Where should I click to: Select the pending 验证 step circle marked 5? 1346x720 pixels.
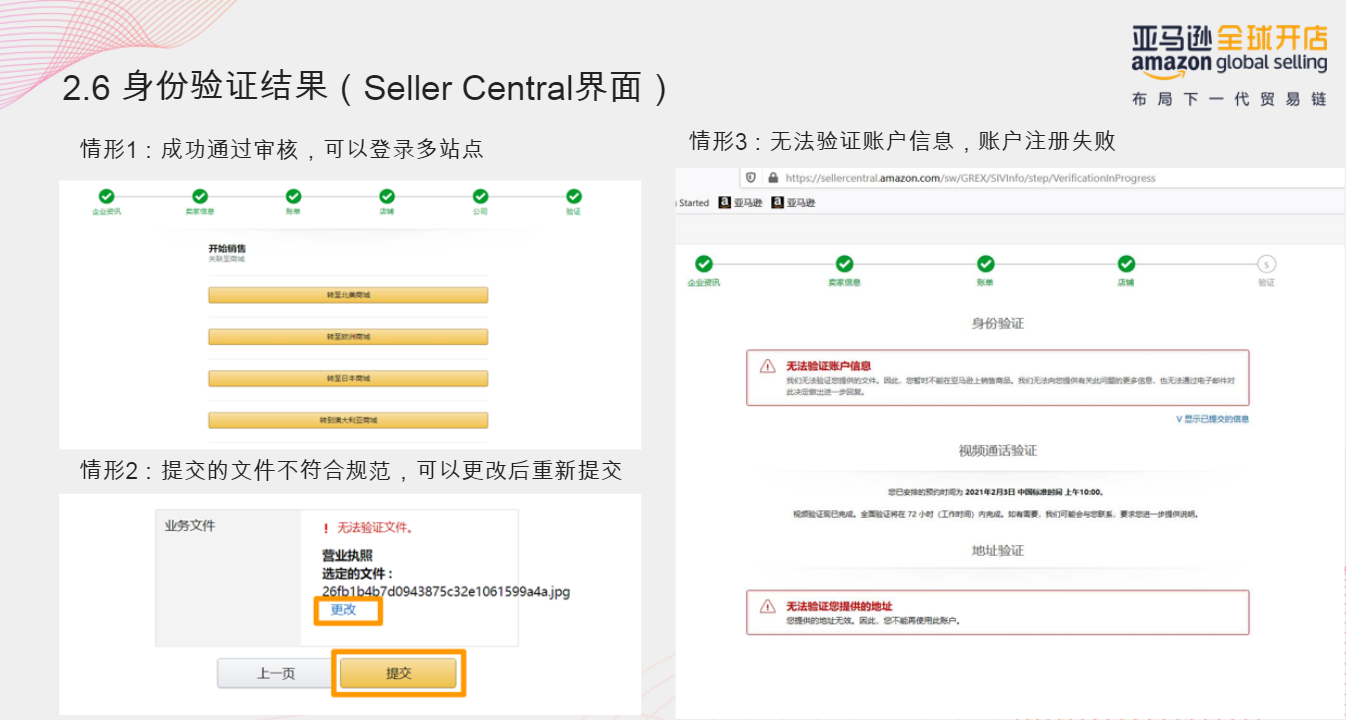(1265, 264)
